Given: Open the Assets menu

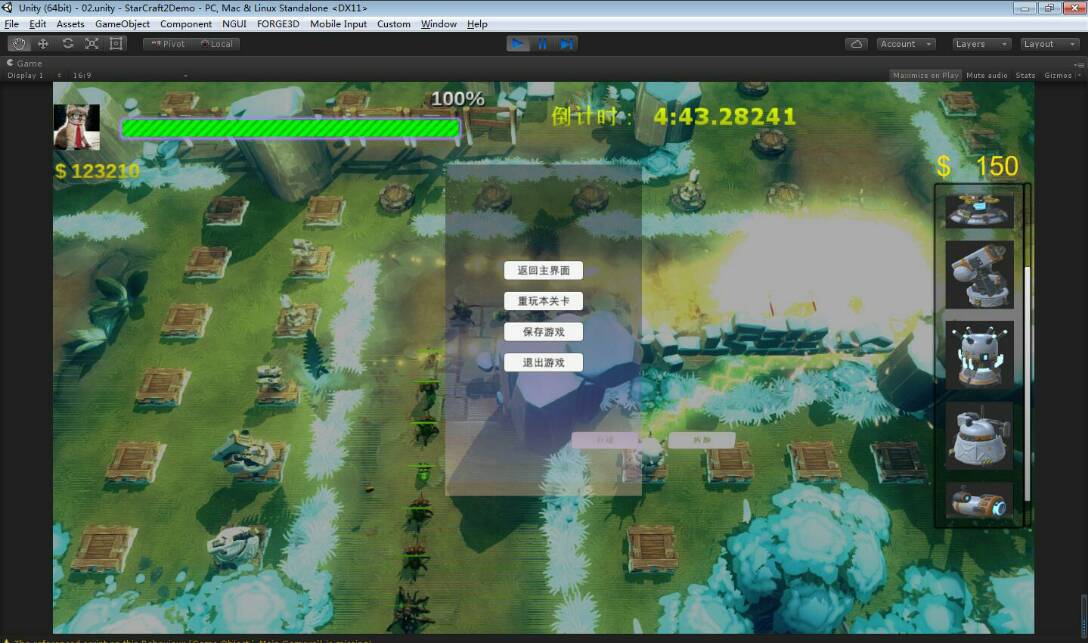Looking at the screenshot, I should pyautogui.click(x=70, y=24).
